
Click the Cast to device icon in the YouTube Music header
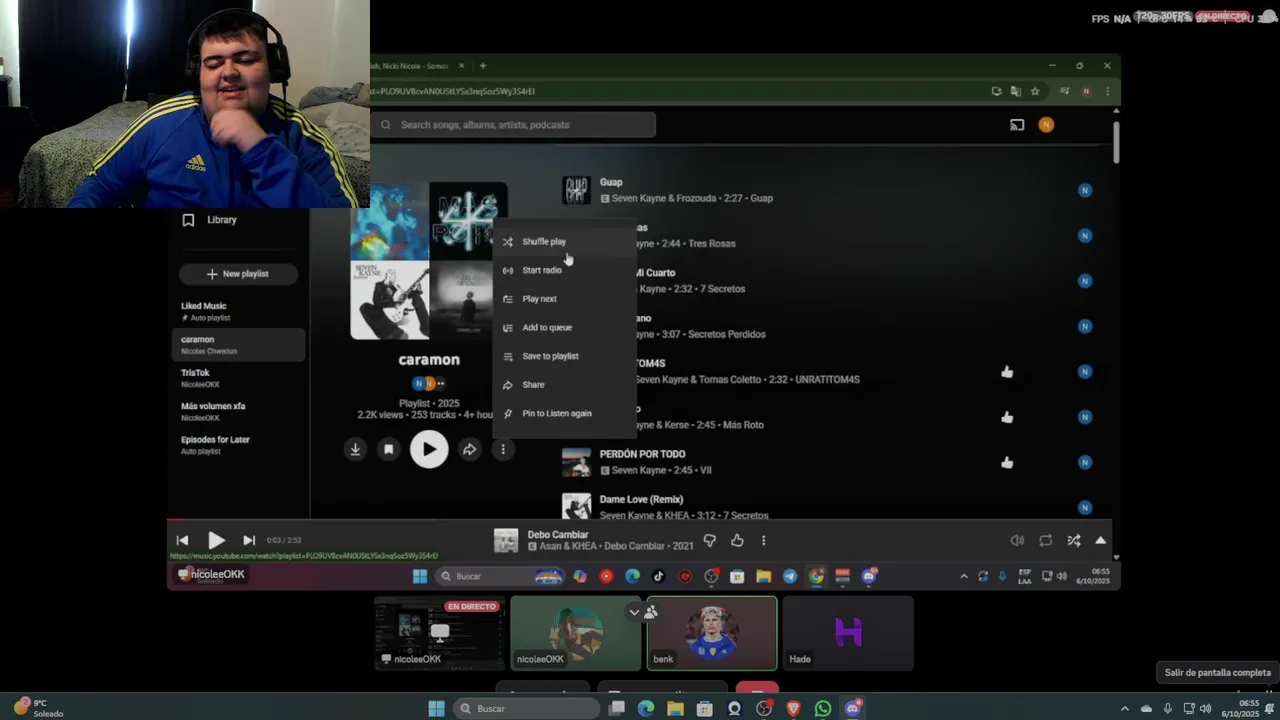pyautogui.click(x=1017, y=125)
